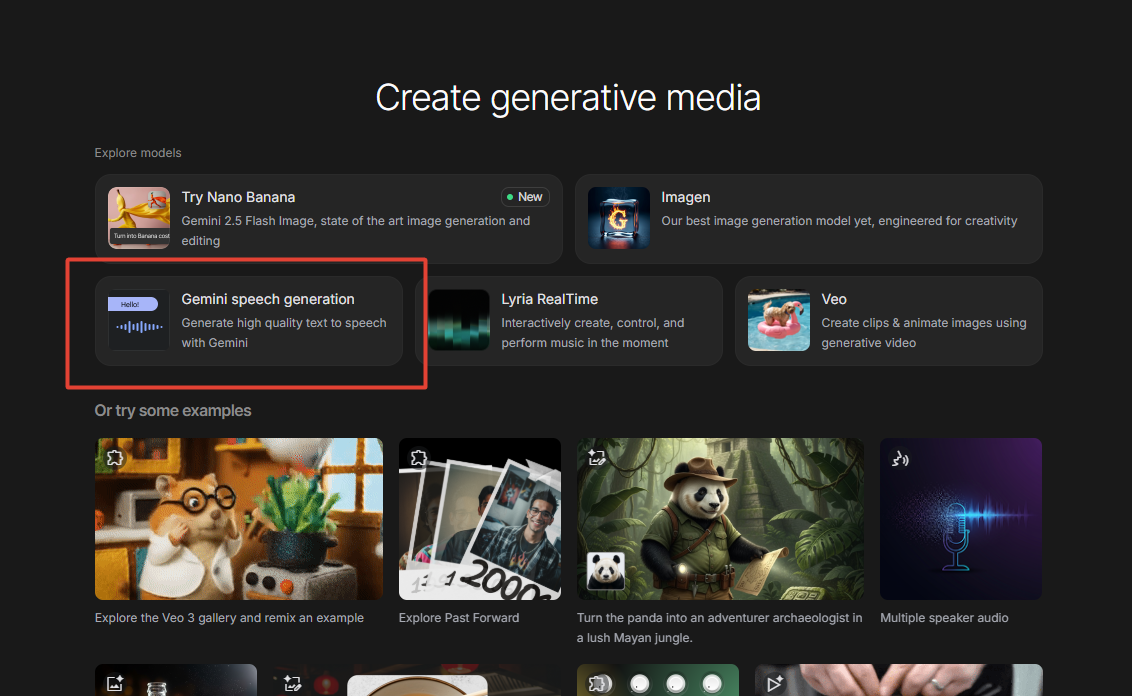This screenshot has width=1132, height=696.
Task: Open the panda adventurer archaeologist example
Action: pyautogui.click(x=720, y=519)
